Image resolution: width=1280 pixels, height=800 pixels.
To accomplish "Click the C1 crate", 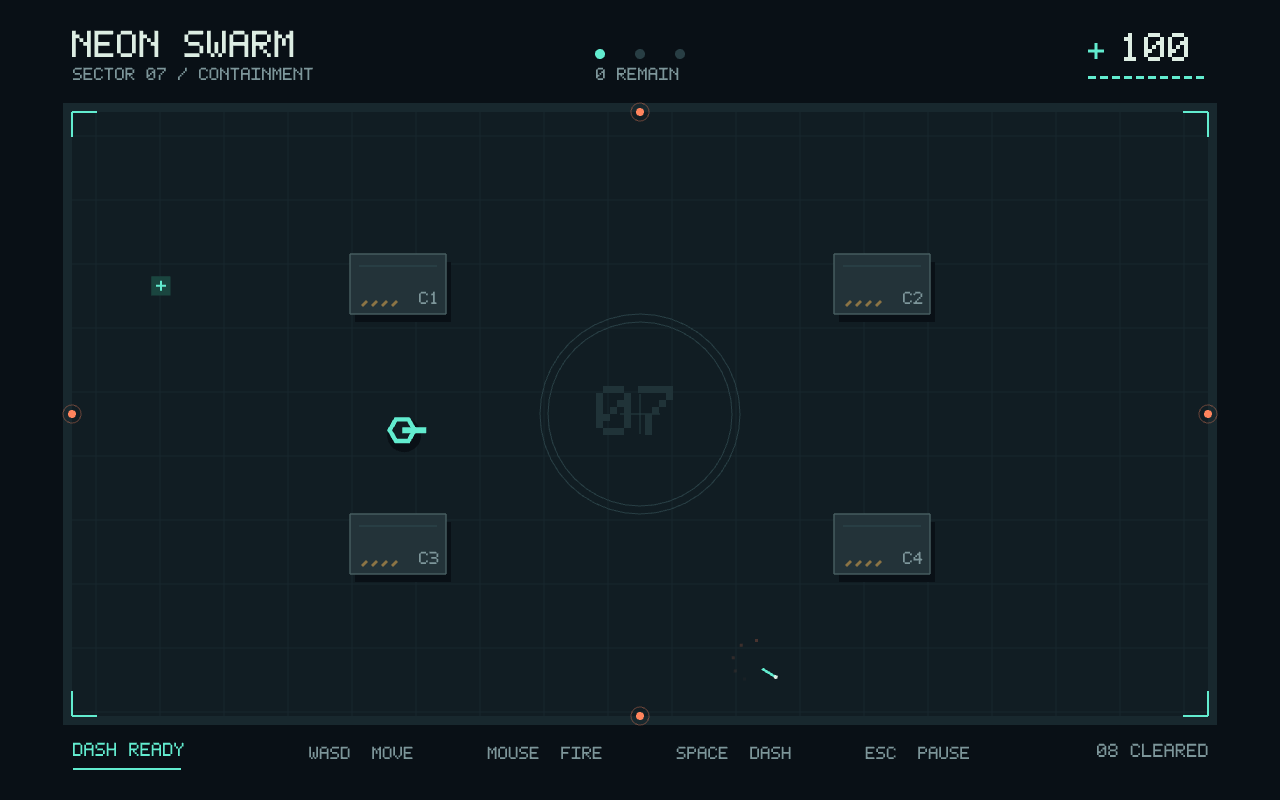I will pos(398,284).
